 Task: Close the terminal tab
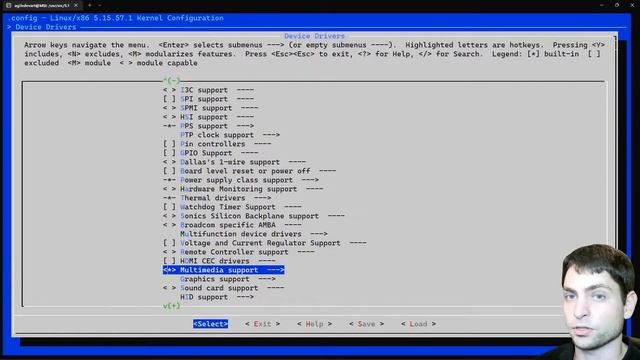pyautogui.click(x=76, y=5)
